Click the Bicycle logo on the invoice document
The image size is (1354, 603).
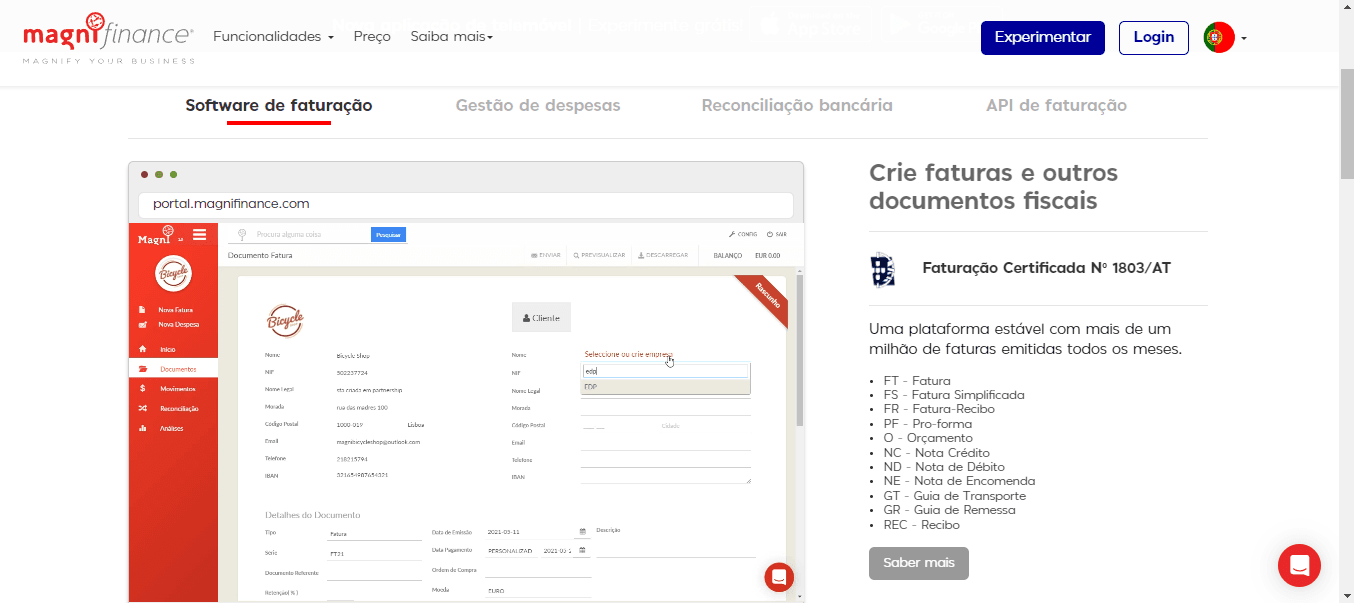(x=285, y=321)
